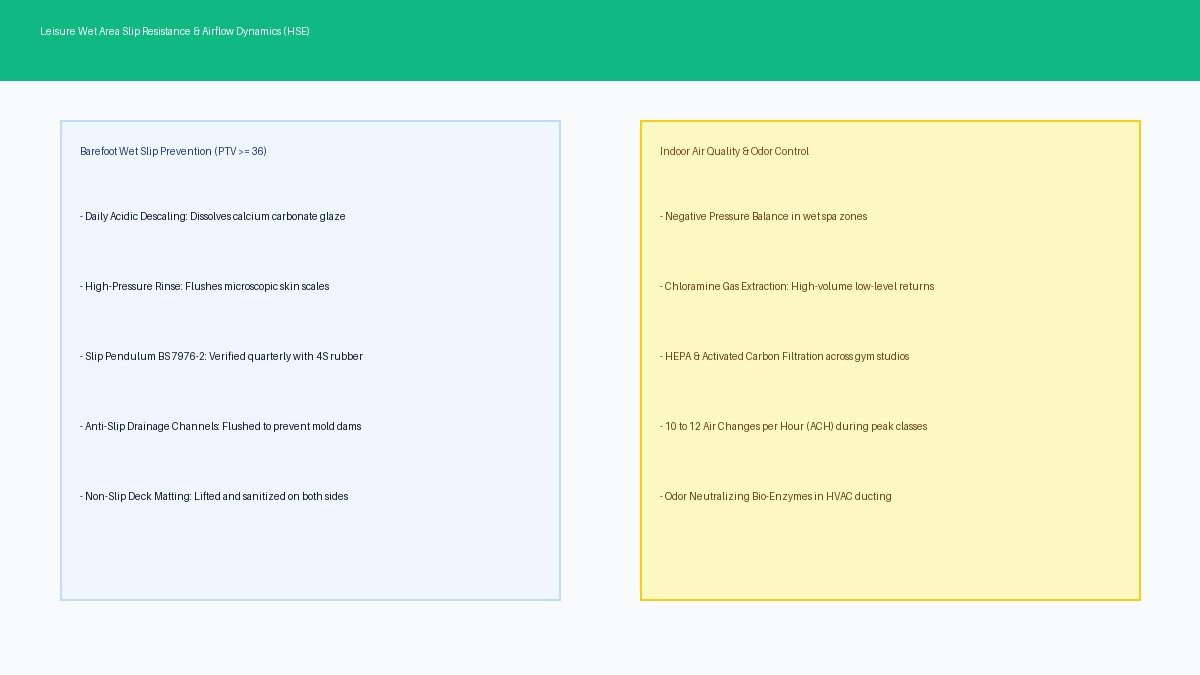Select the 'Chloramine Gas Extraction' bullet text
The width and height of the screenshot is (1200, 675).
[x=797, y=286]
